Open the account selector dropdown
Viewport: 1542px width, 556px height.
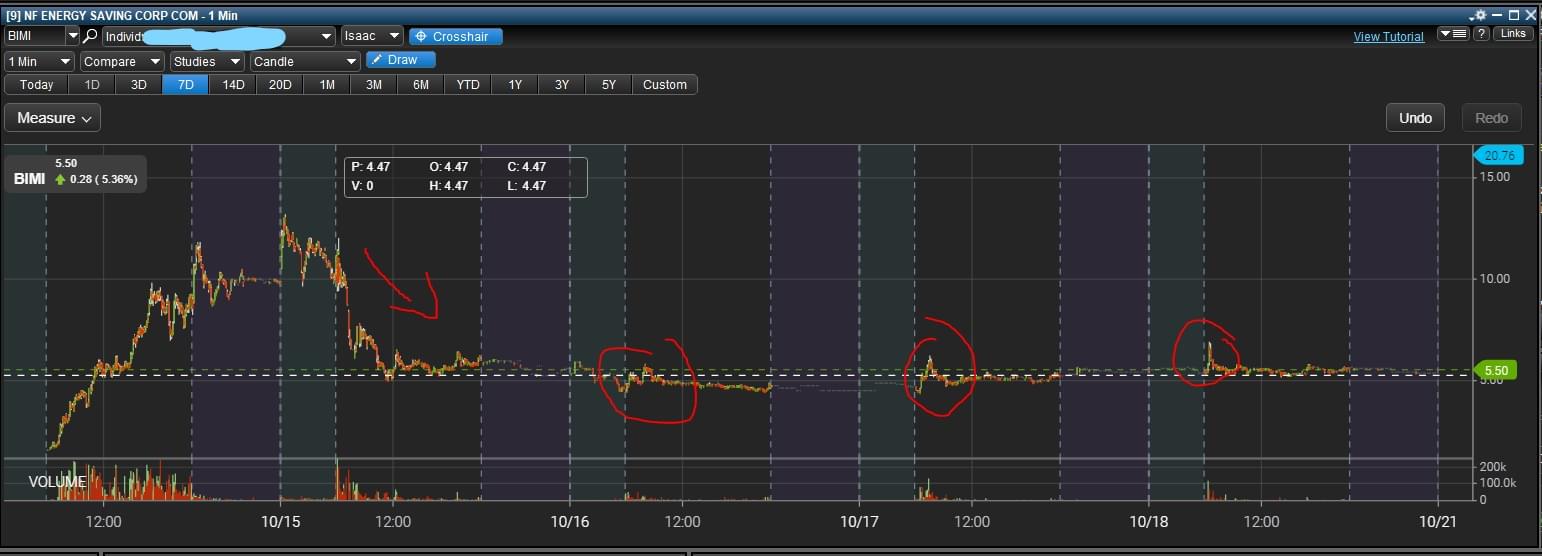tap(219, 36)
